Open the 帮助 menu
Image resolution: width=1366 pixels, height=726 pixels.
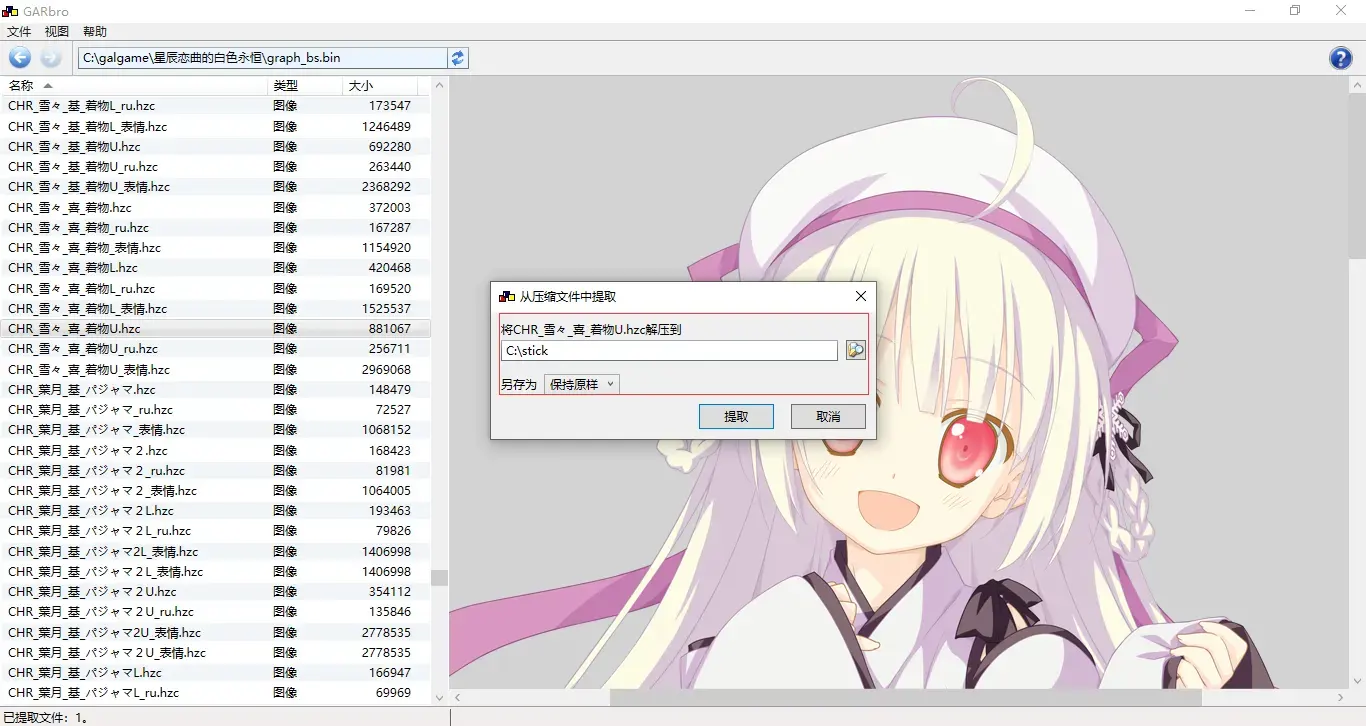click(95, 32)
